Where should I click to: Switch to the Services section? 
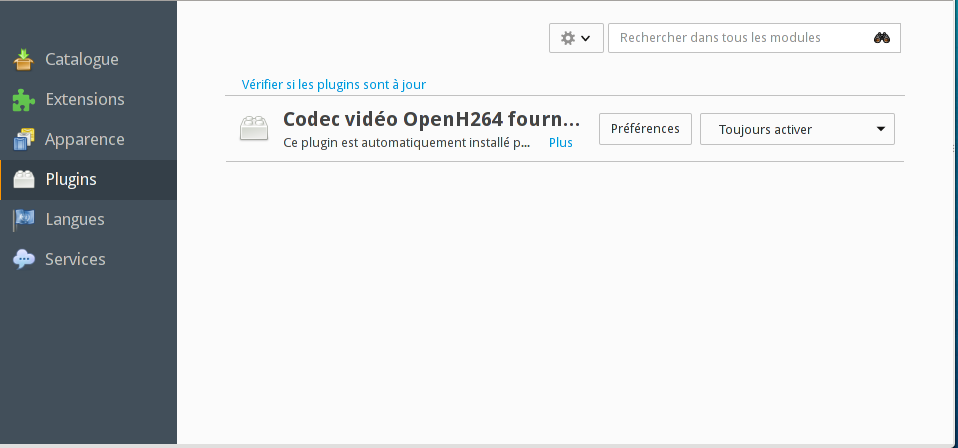[89, 259]
